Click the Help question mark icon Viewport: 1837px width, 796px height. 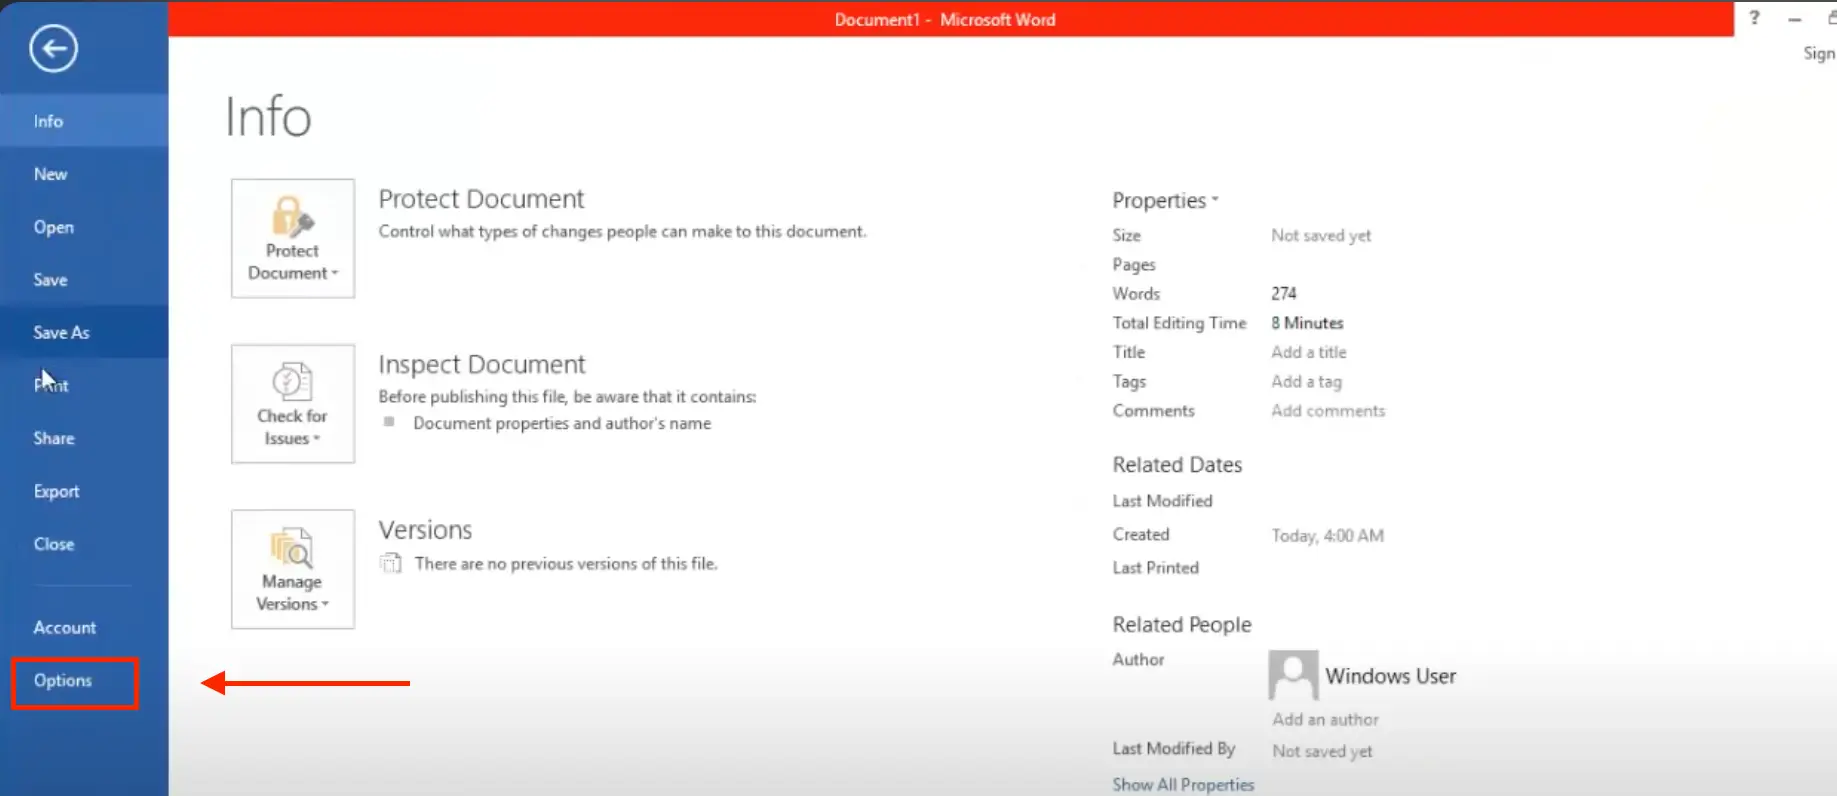(x=1754, y=18)
